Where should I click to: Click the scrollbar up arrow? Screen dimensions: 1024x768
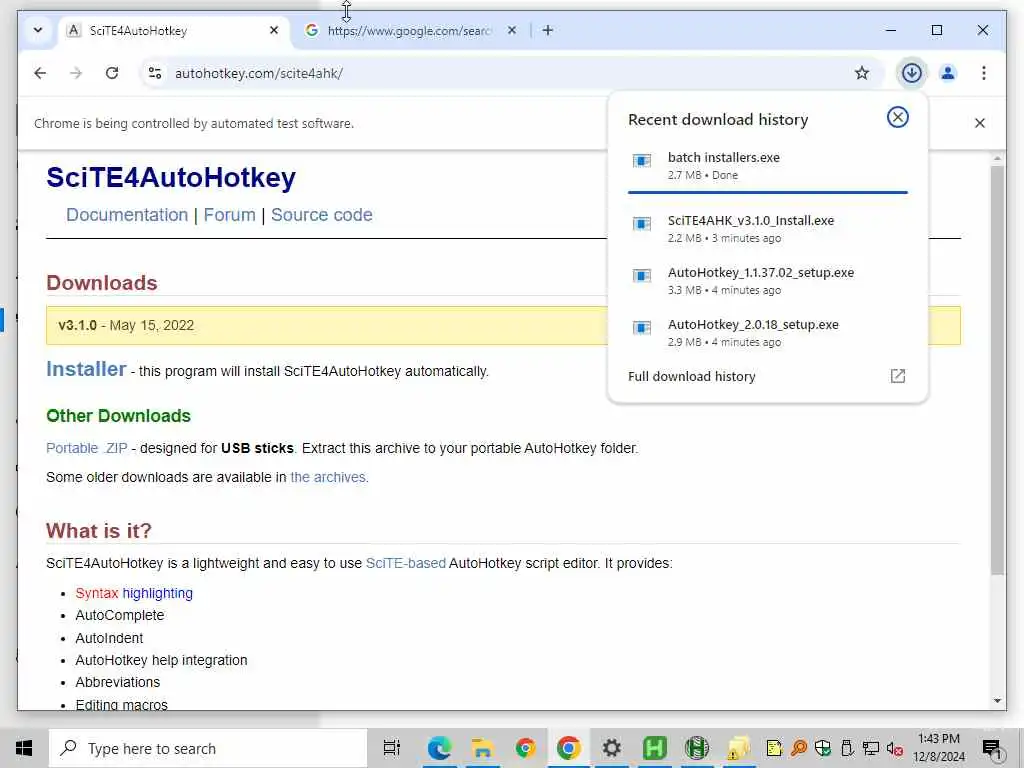997,159
